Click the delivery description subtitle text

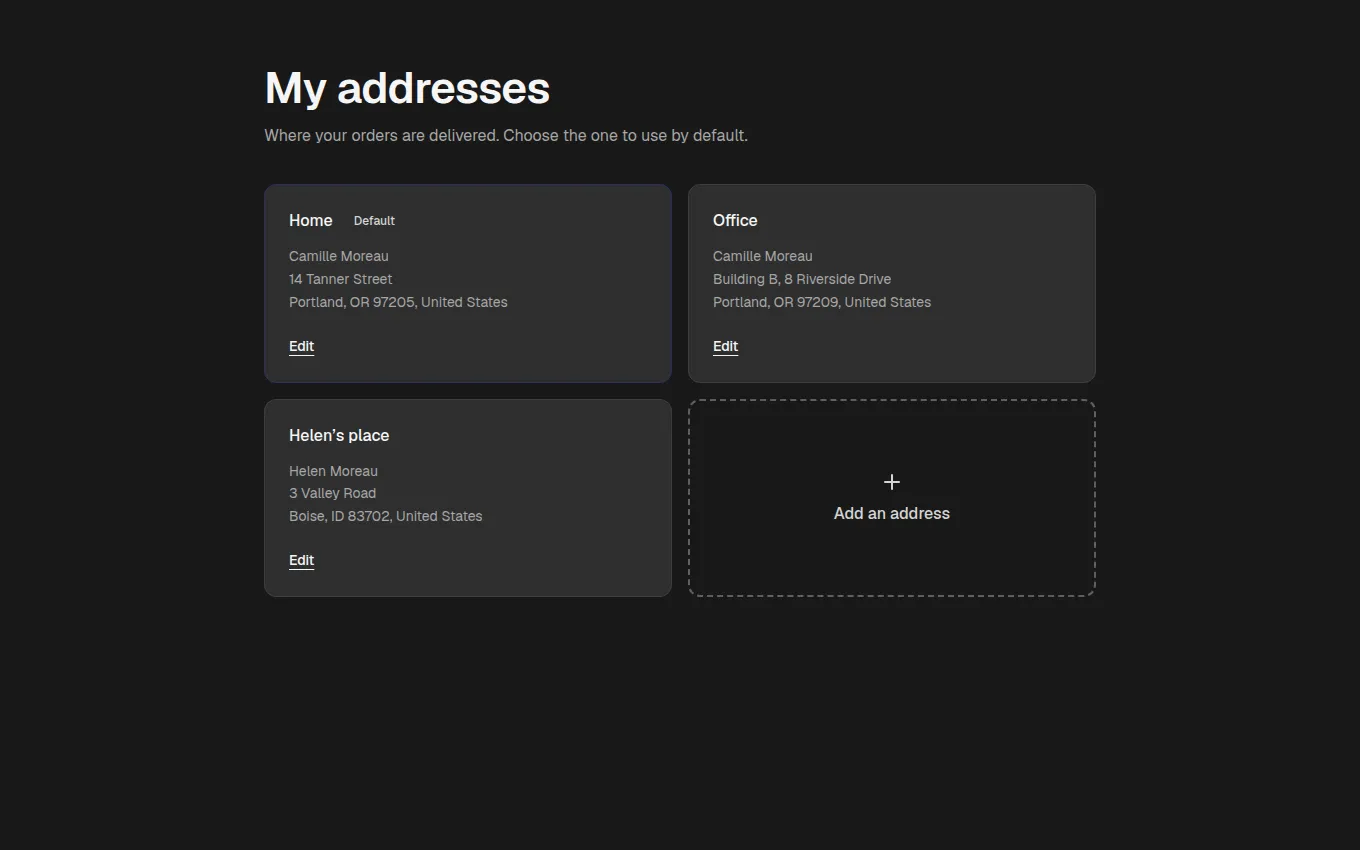pos(506,135)
